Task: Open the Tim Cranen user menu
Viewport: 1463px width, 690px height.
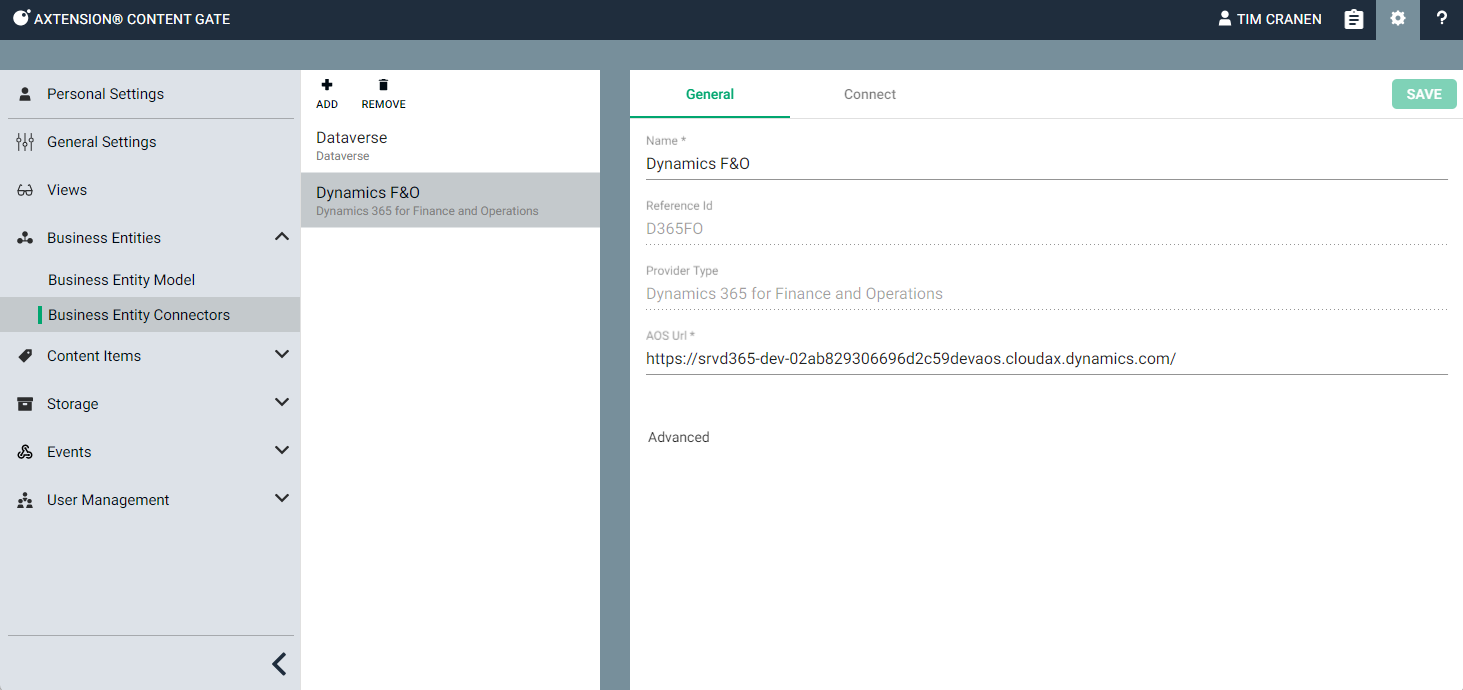Action: coord(1269,19)
